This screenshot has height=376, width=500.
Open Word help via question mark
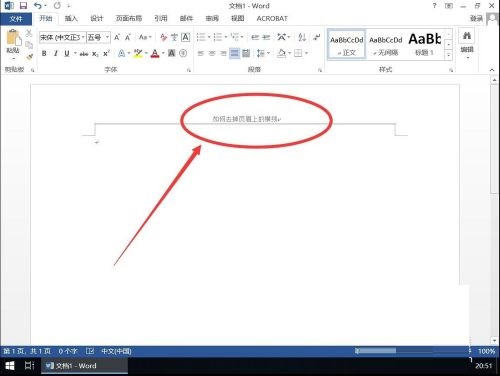coord(434,6)
